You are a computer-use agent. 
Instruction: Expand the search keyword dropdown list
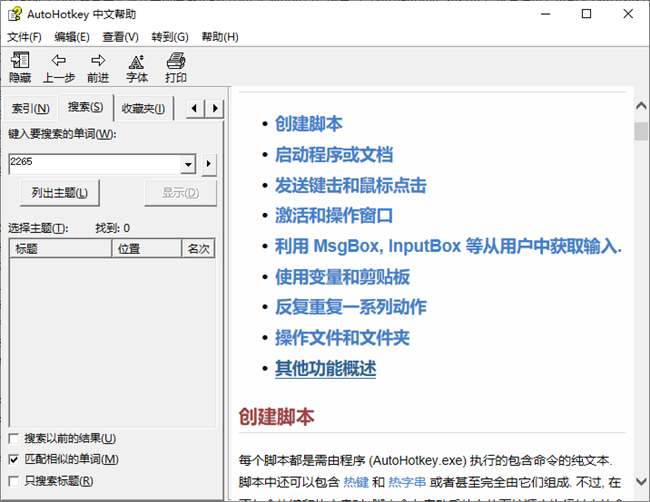tap(188, 164)
